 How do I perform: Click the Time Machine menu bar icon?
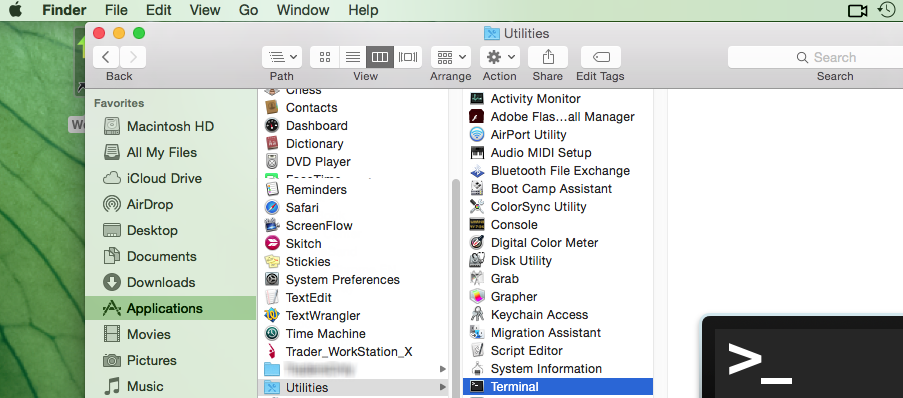coord(887,10)
